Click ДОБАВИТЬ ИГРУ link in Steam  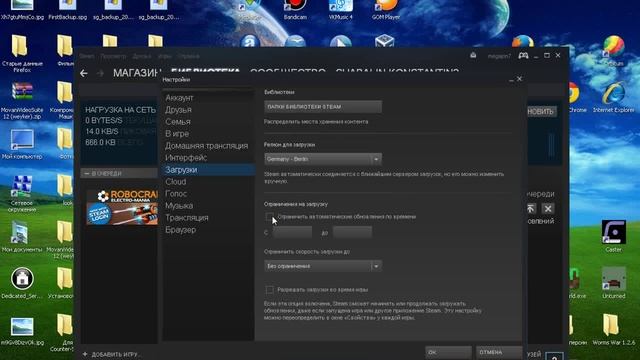(116, 354)
